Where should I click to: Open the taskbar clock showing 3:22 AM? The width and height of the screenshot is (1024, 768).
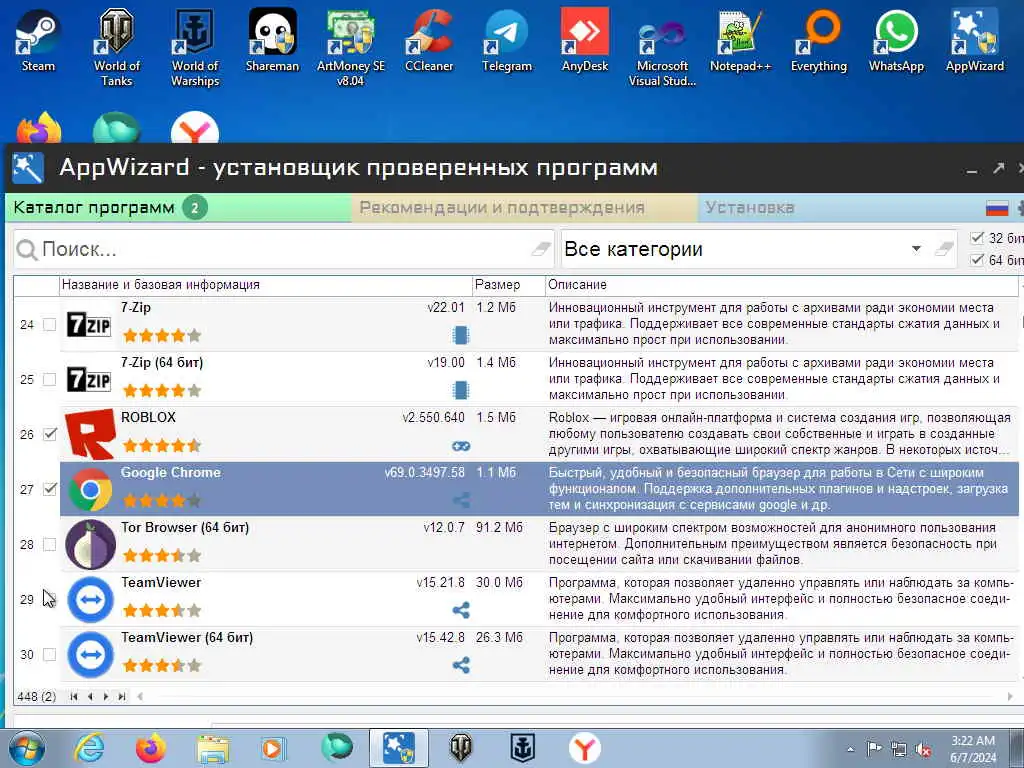(x=973, y=749)
